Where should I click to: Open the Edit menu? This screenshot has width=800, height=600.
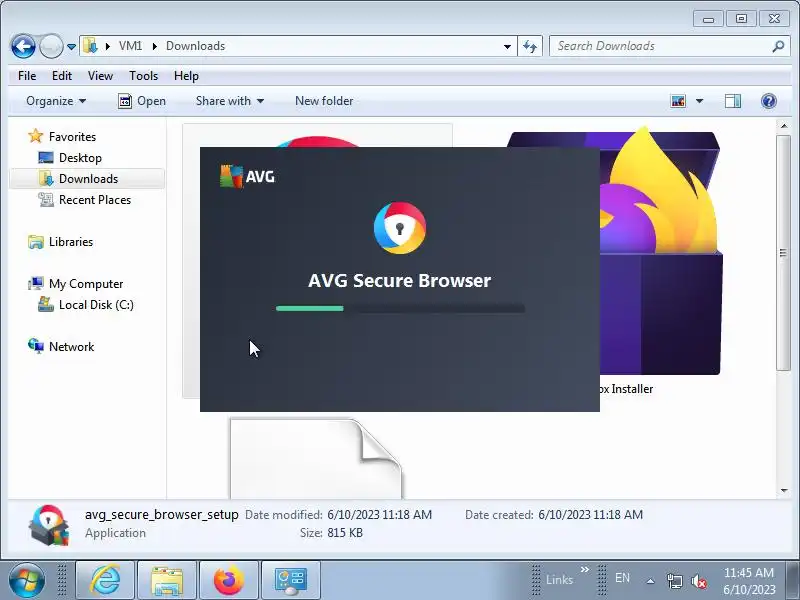pyautogui.click(x=62, y=76)
